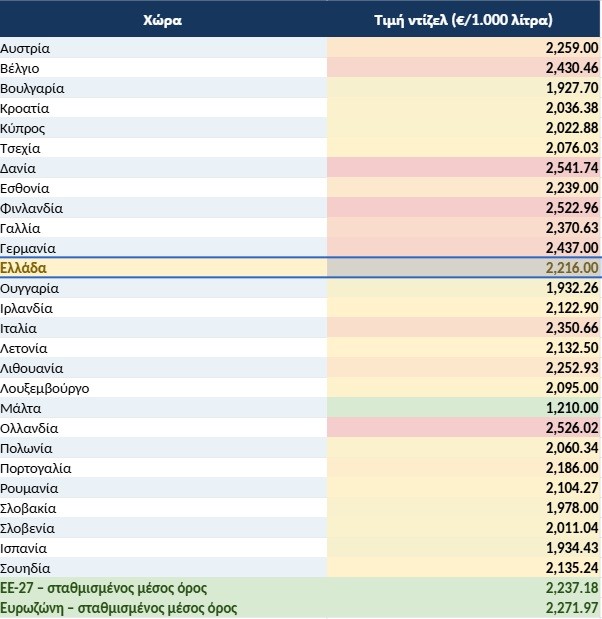Click Malta's green value 1,210.00

(x=572, y=408)
